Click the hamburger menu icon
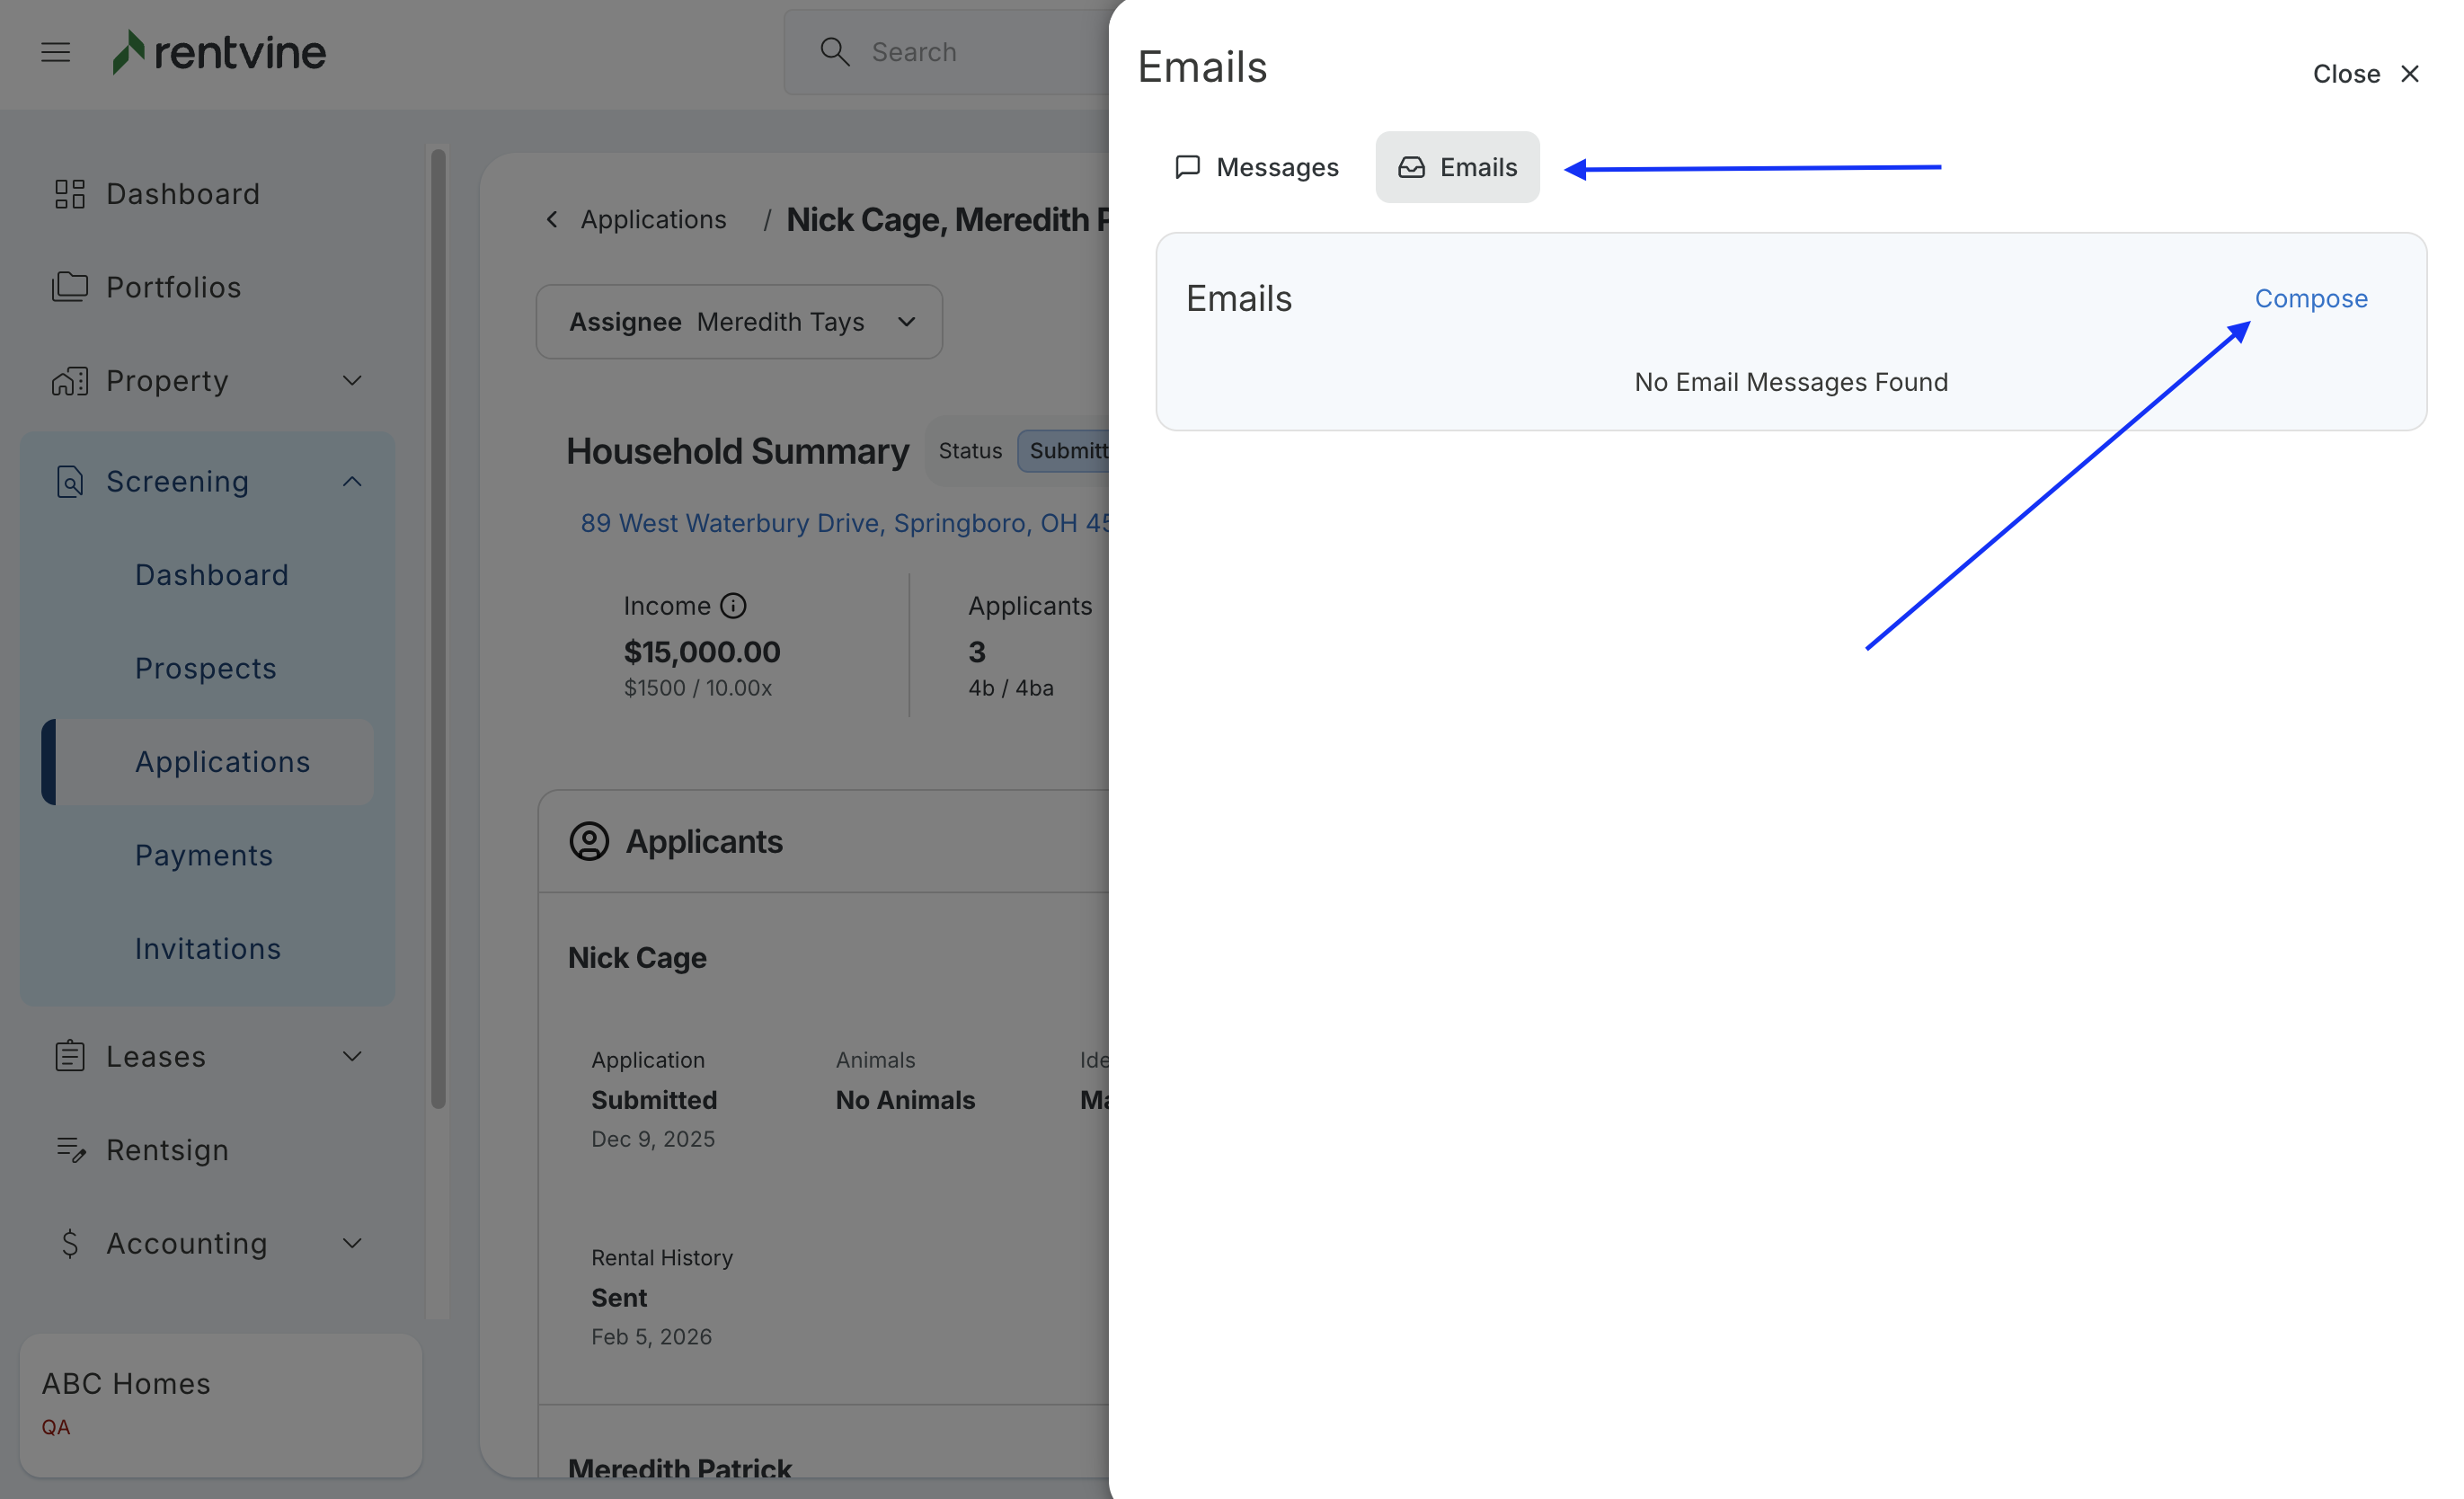The image size is (2464, 1499). 55,52
